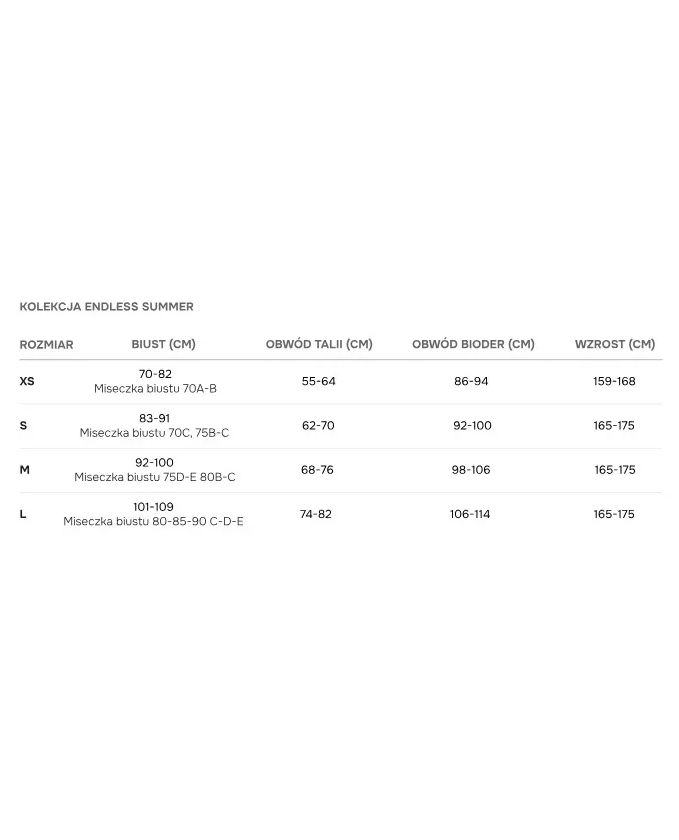Select the Miseczka biustu 70A-B text
Screen dimensions: 679x840
[x=155, y=389]
